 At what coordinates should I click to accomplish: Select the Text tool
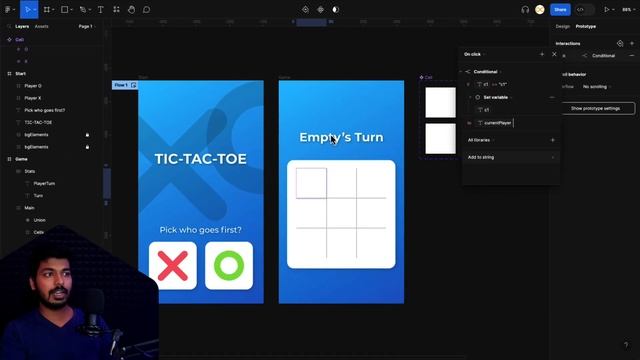click(100, 9)
